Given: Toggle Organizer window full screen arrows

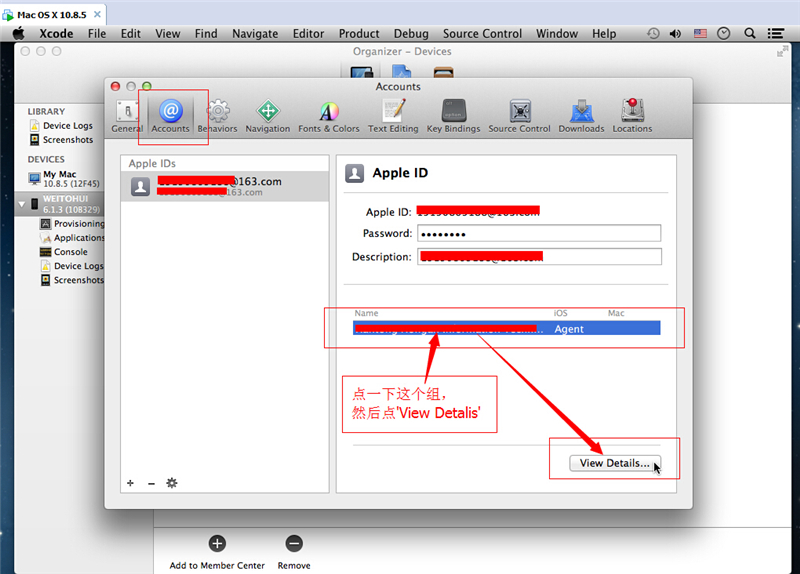Looking at the screenshot, I should click(x=781, y=52).
